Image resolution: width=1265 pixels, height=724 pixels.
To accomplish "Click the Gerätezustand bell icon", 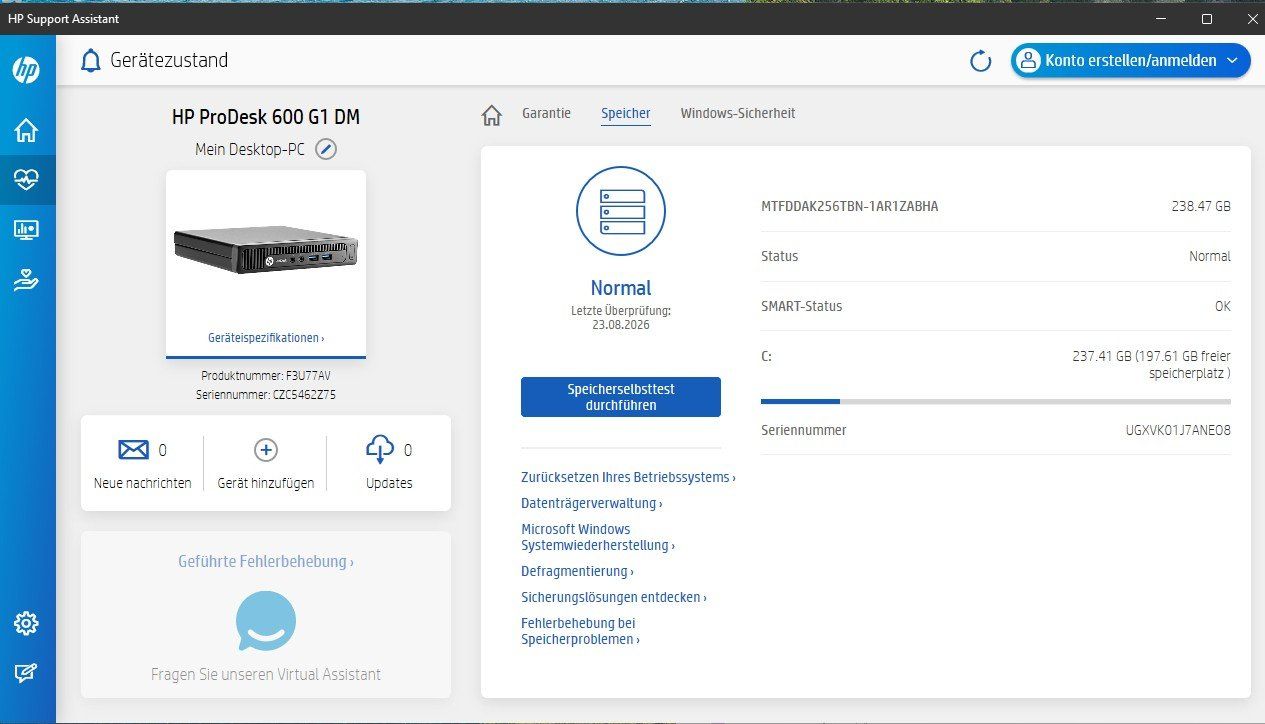I will point(91,61).
